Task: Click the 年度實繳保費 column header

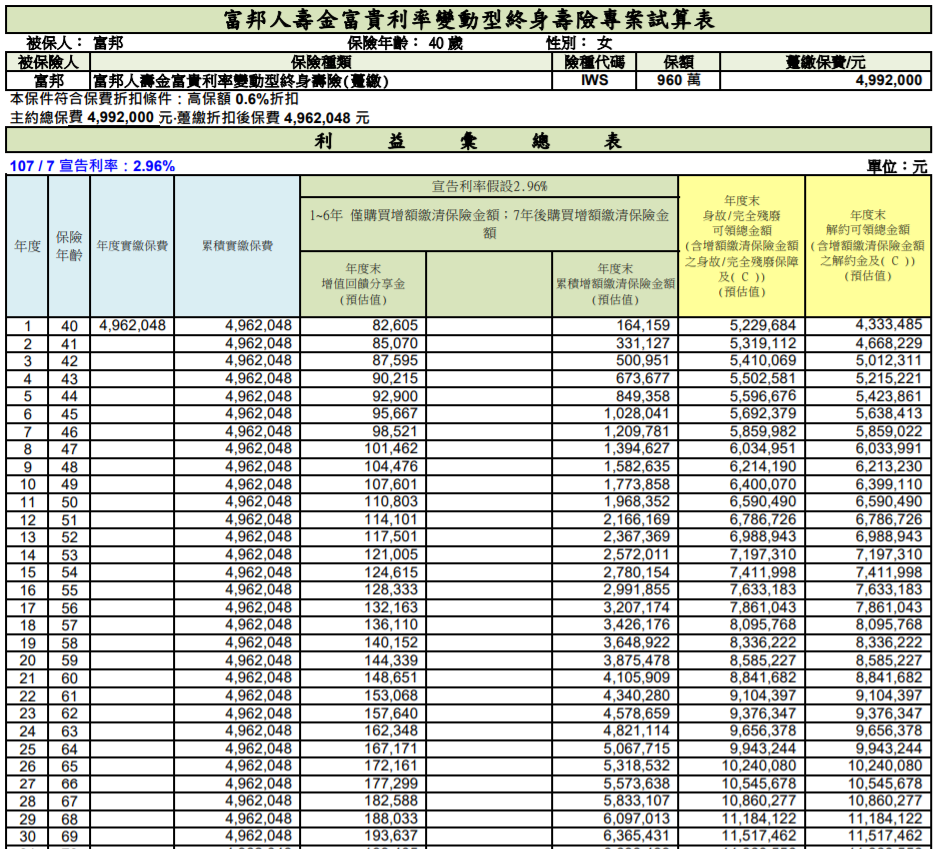Action: [132, 246]
